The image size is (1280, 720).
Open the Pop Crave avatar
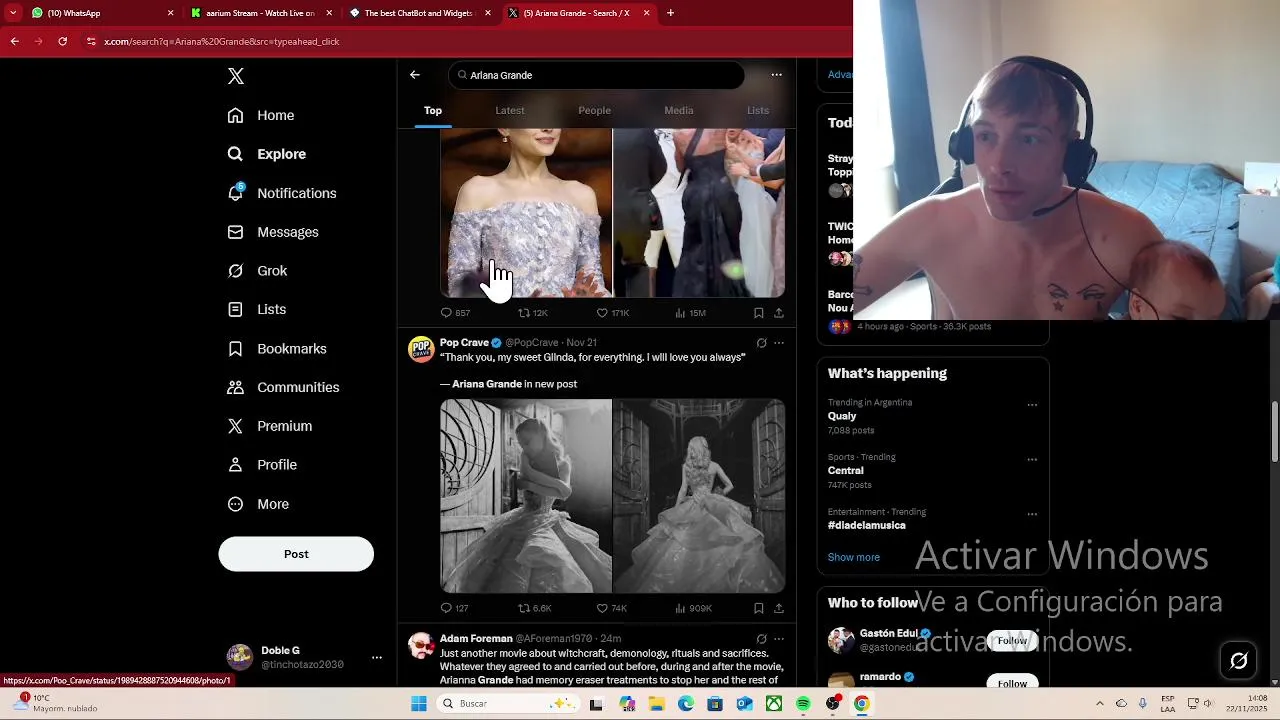point(421,349)
